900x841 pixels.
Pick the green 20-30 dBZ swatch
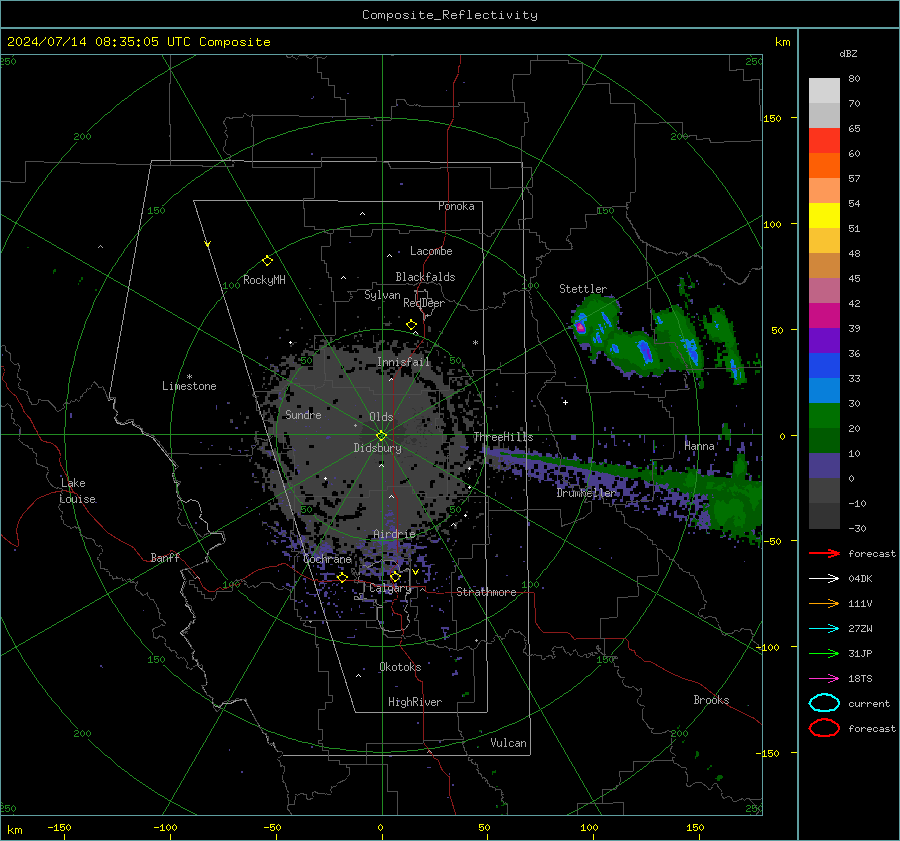(824, 416)
